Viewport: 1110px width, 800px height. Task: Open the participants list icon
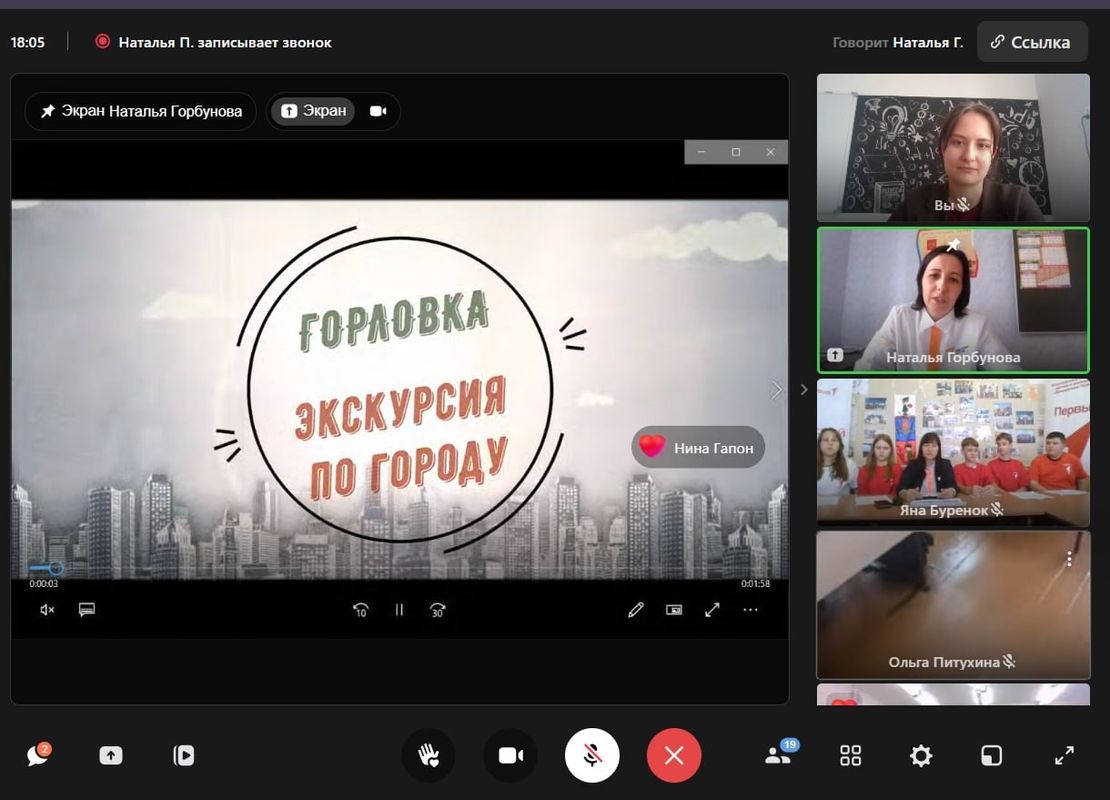pyautogui.click(x=778, y=755)
